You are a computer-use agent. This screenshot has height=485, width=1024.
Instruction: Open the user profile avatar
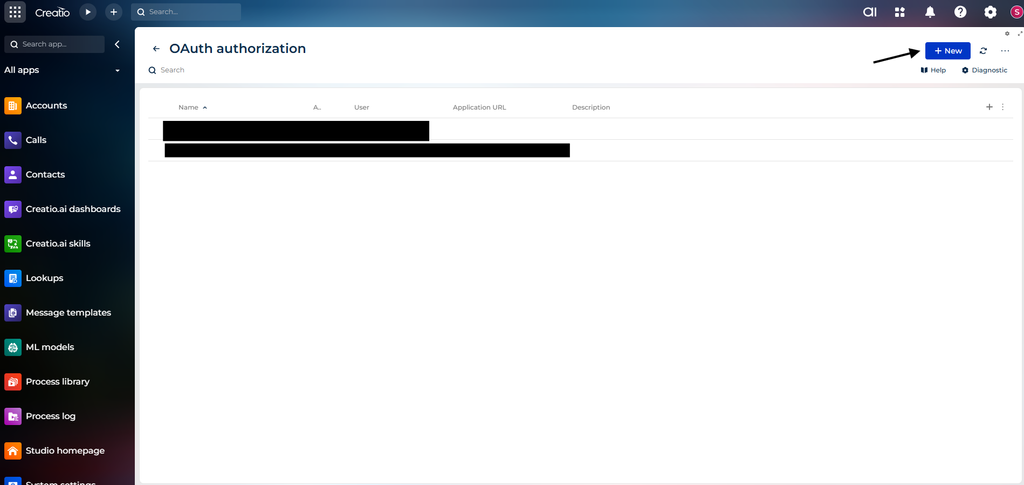tap(1016, 12)
